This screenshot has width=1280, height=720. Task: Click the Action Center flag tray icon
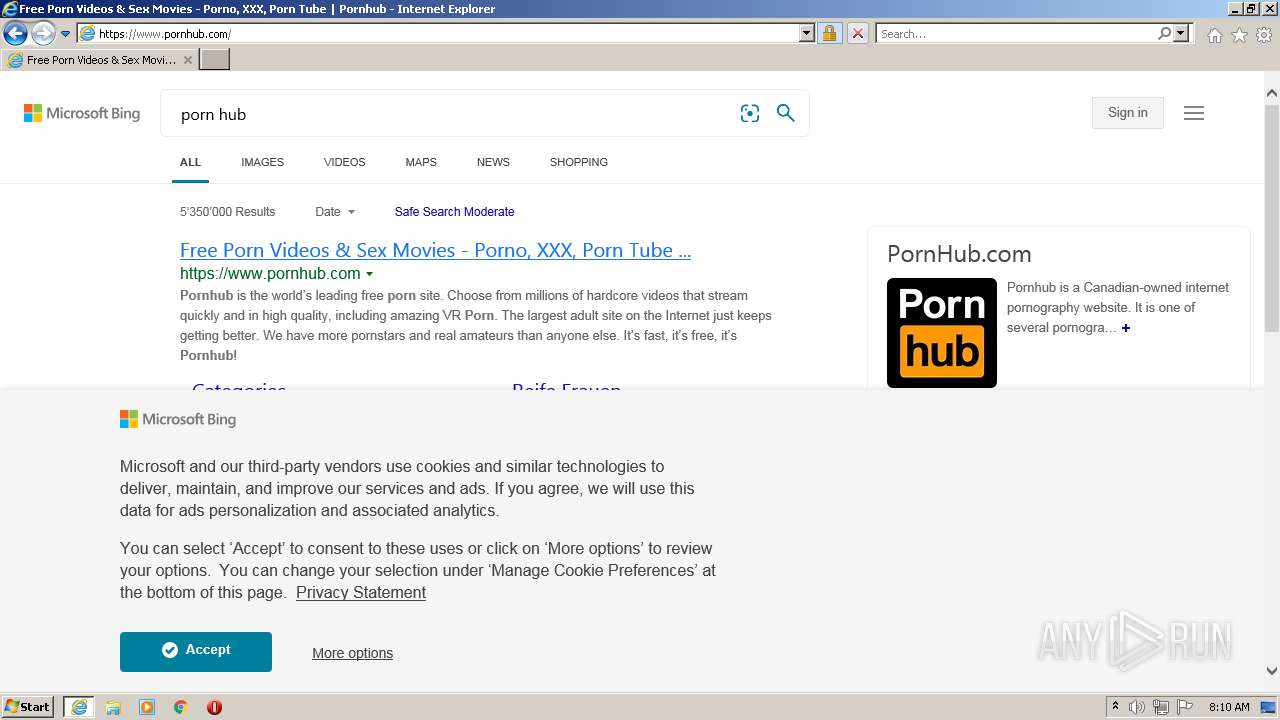pos(1185,707)
